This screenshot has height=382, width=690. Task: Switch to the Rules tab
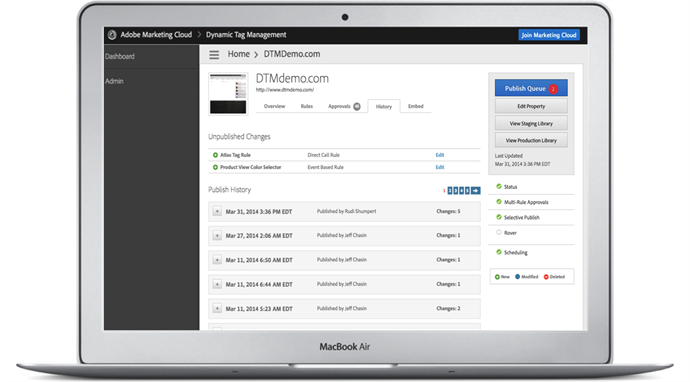point(307,107)
